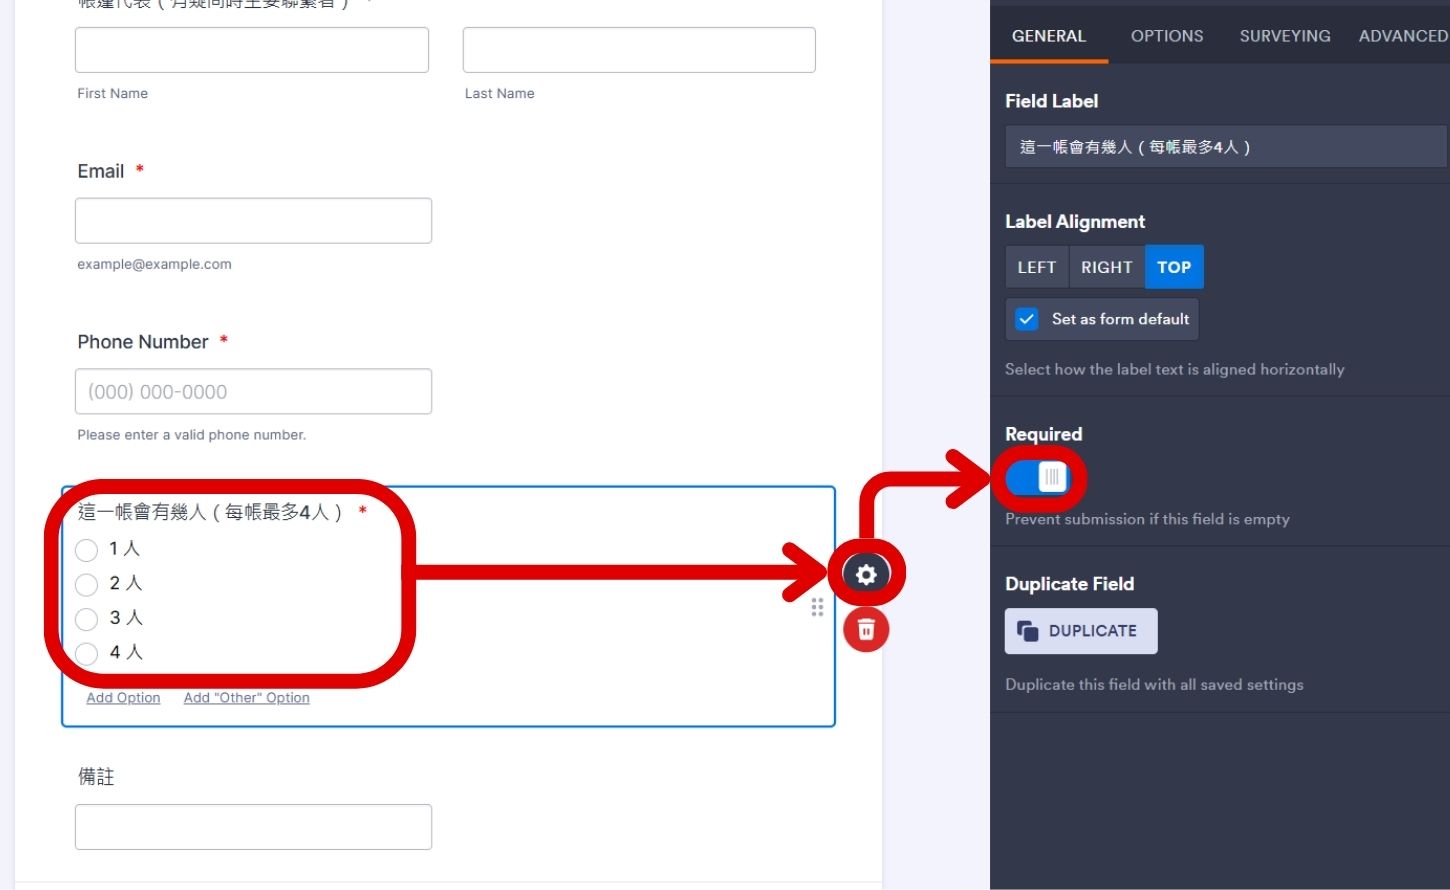This screenshot has width=1450, height=890.
Task: Go to the ADVANCED tab
Action: pyautogui.click(x=1402, y=36)
